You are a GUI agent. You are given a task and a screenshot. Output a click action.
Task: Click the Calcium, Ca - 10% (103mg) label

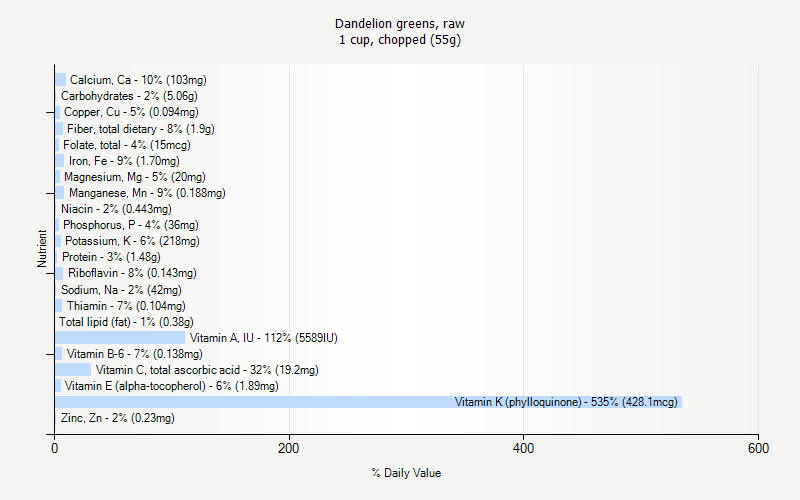pos(138,80)
